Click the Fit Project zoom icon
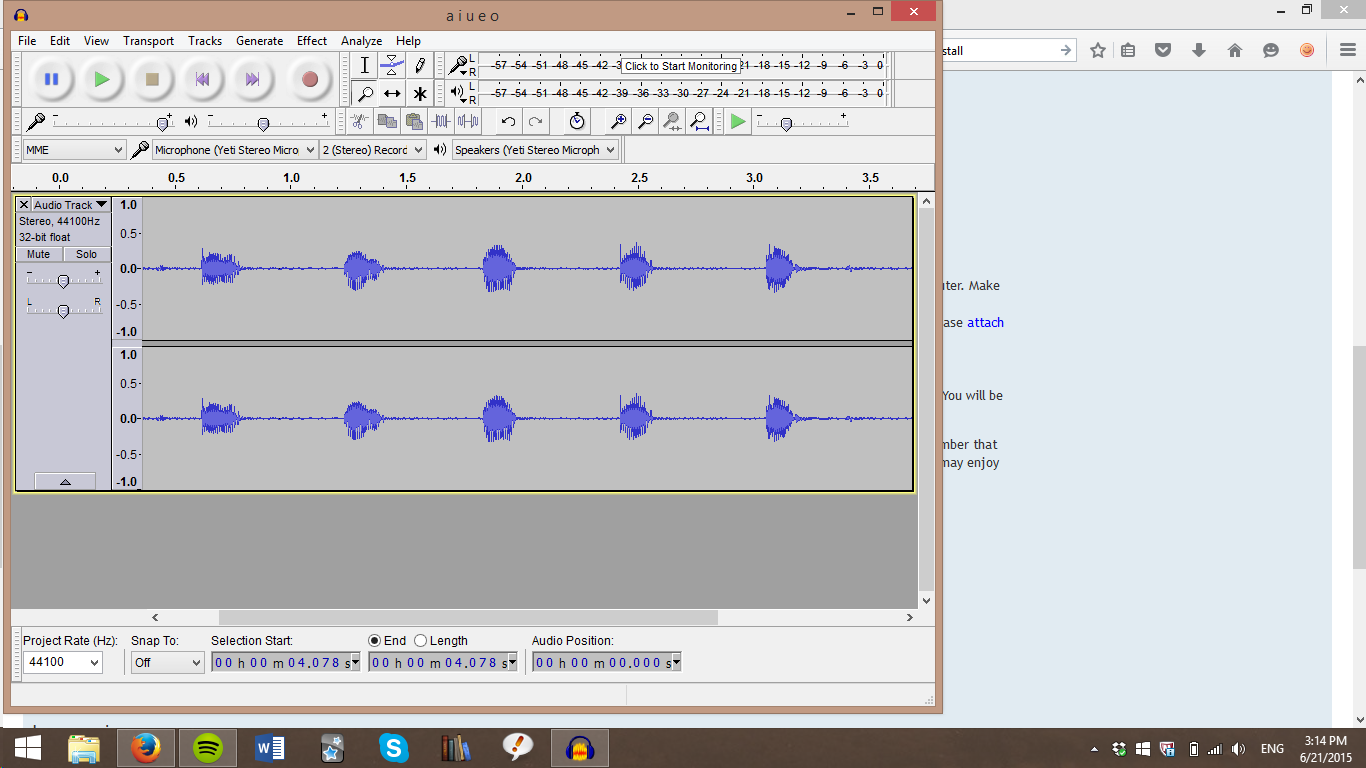This screenshot has width=1366, height=768. [x=700, y=121]
